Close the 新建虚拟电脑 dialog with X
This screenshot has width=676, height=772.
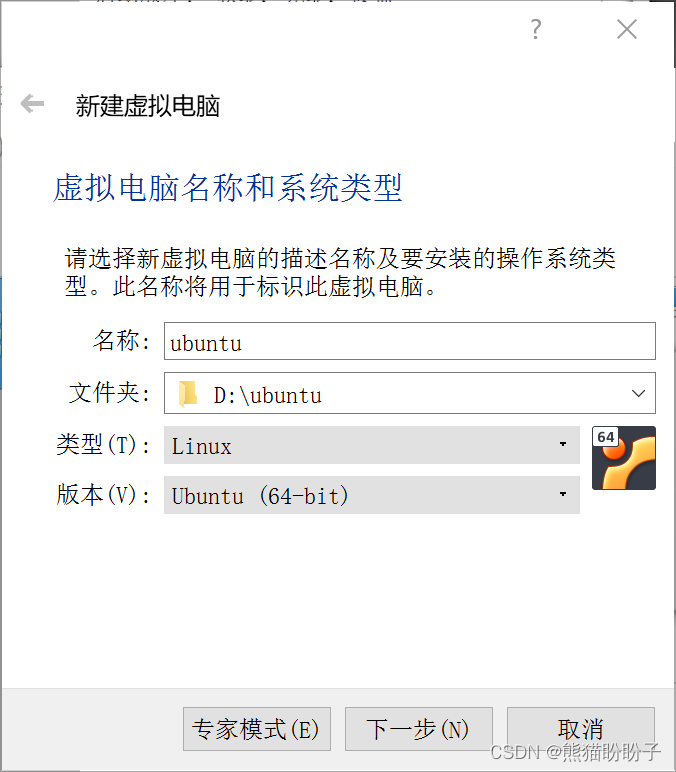point(627,29)
